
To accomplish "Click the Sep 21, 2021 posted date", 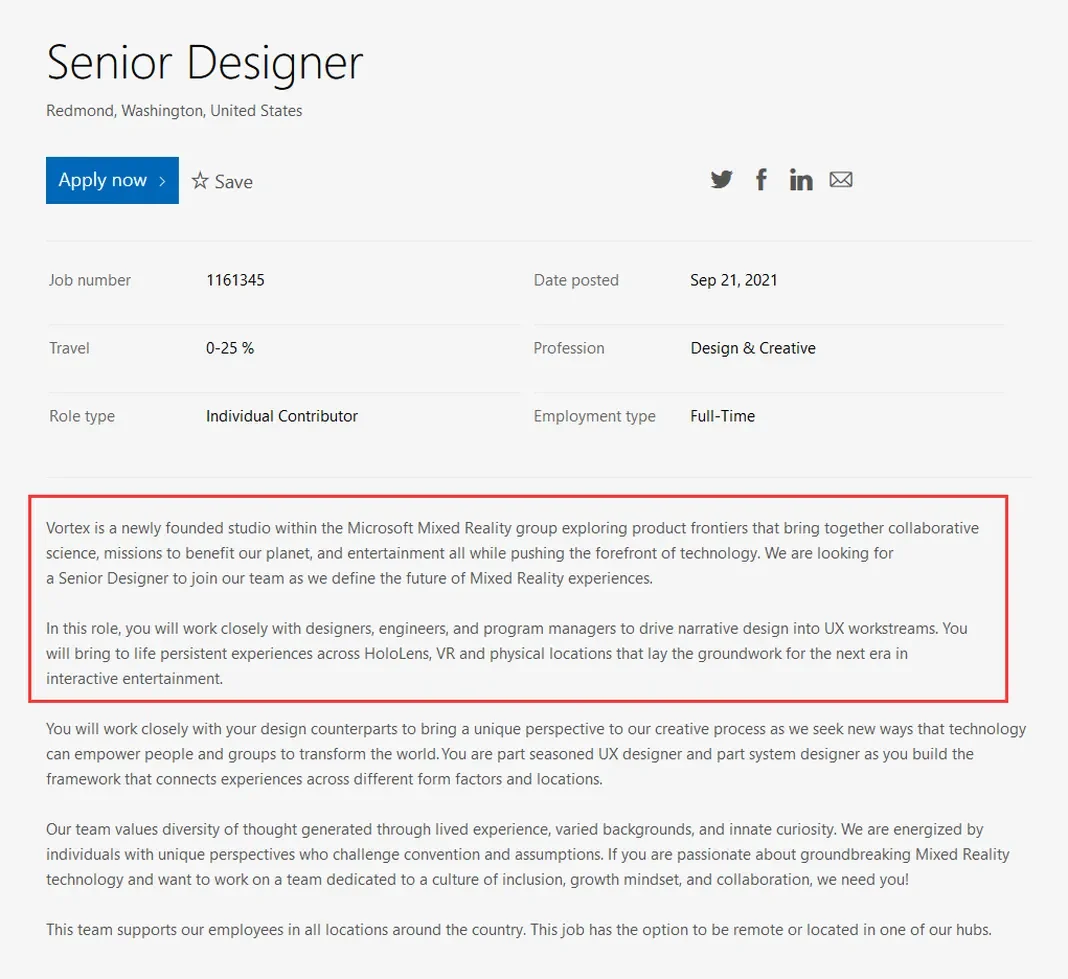I will (x=734, y=280).
